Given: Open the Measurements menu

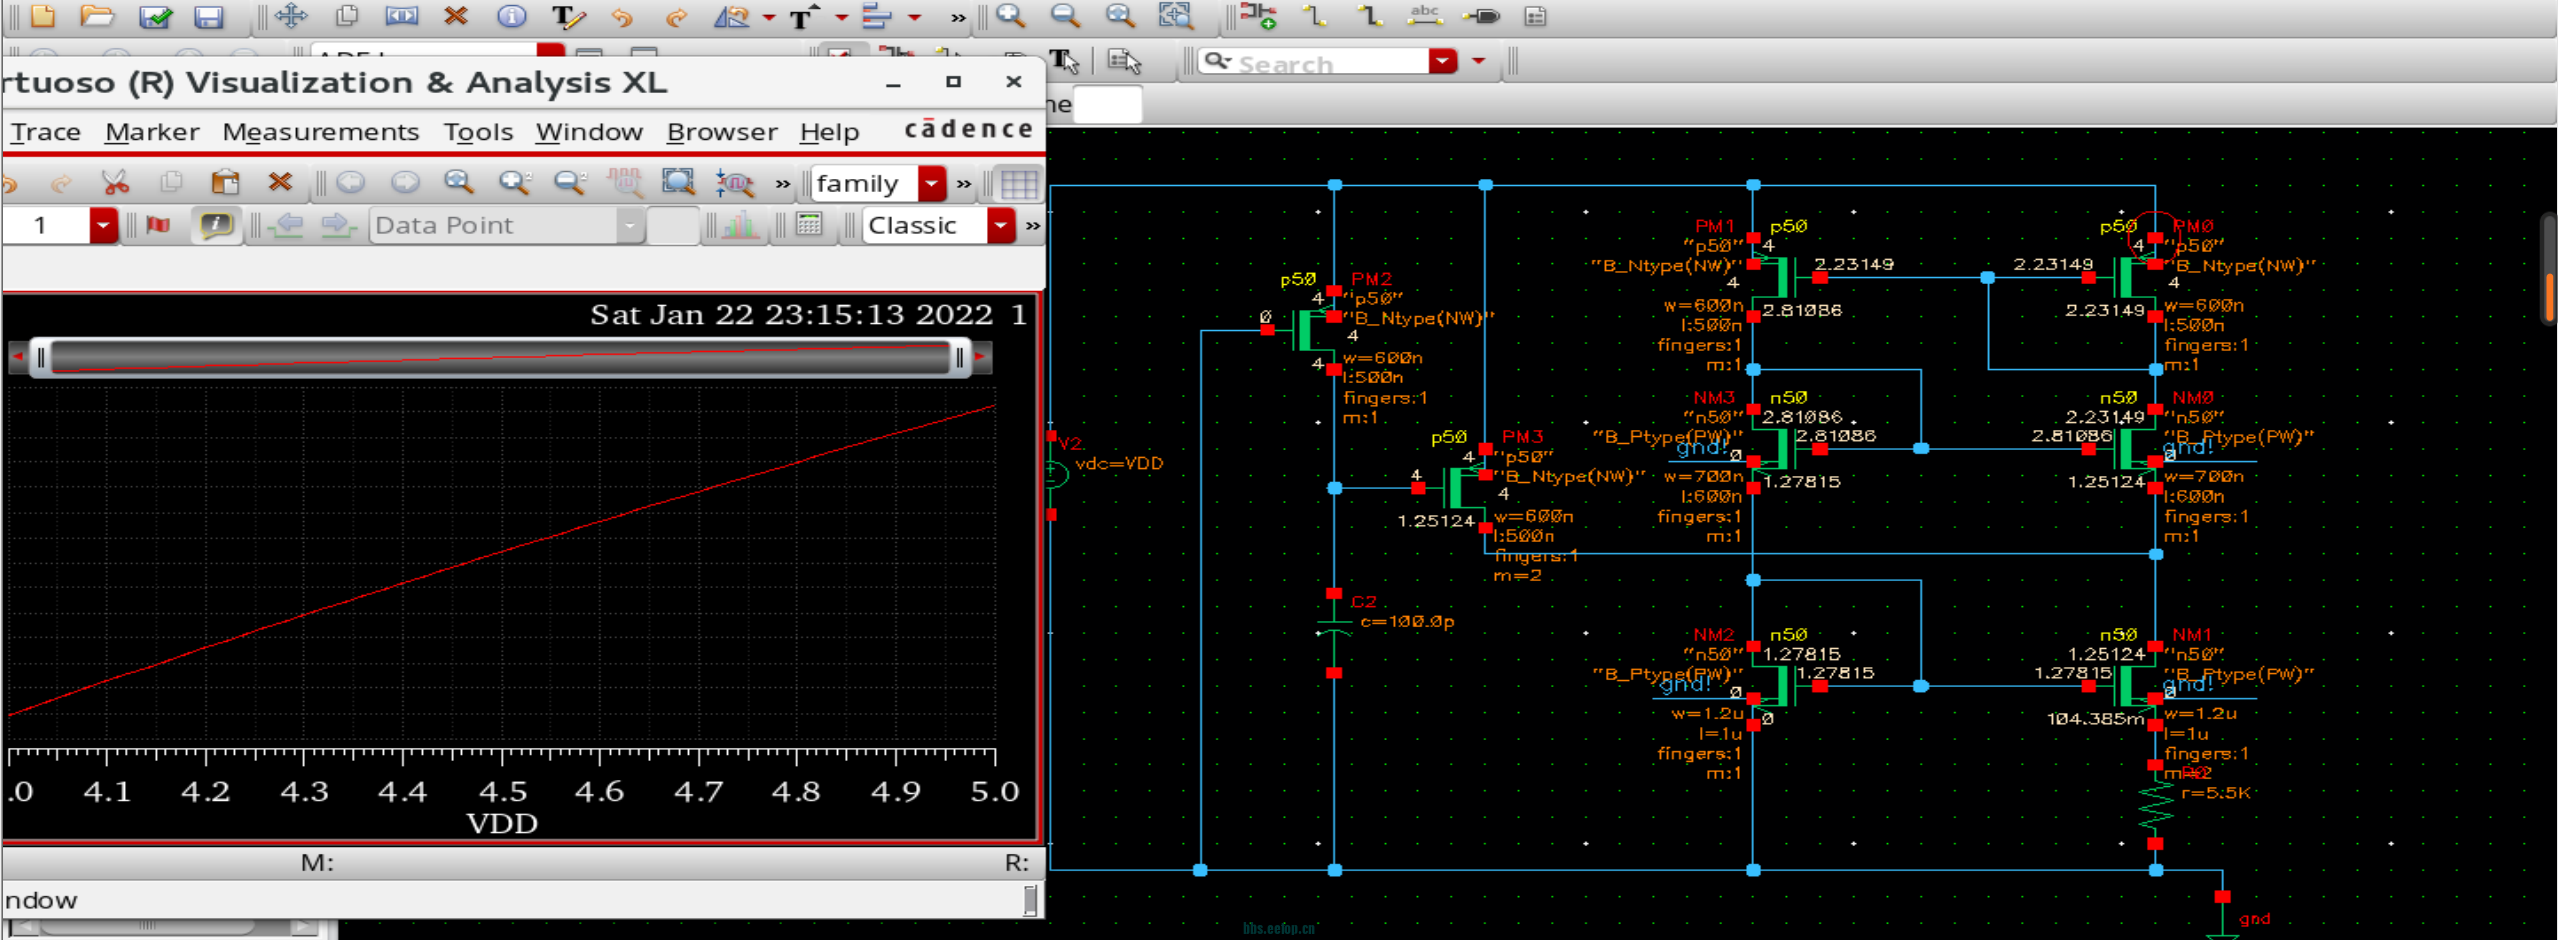Looking at the screenshot, I should [x=320, y=132].
